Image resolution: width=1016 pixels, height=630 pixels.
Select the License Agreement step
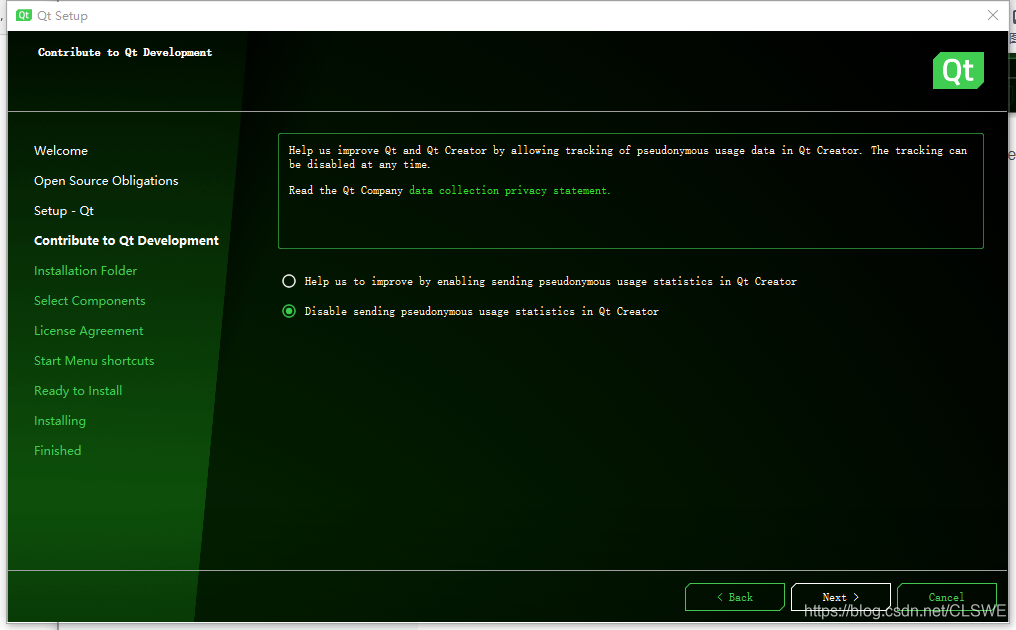click(89, 331)
